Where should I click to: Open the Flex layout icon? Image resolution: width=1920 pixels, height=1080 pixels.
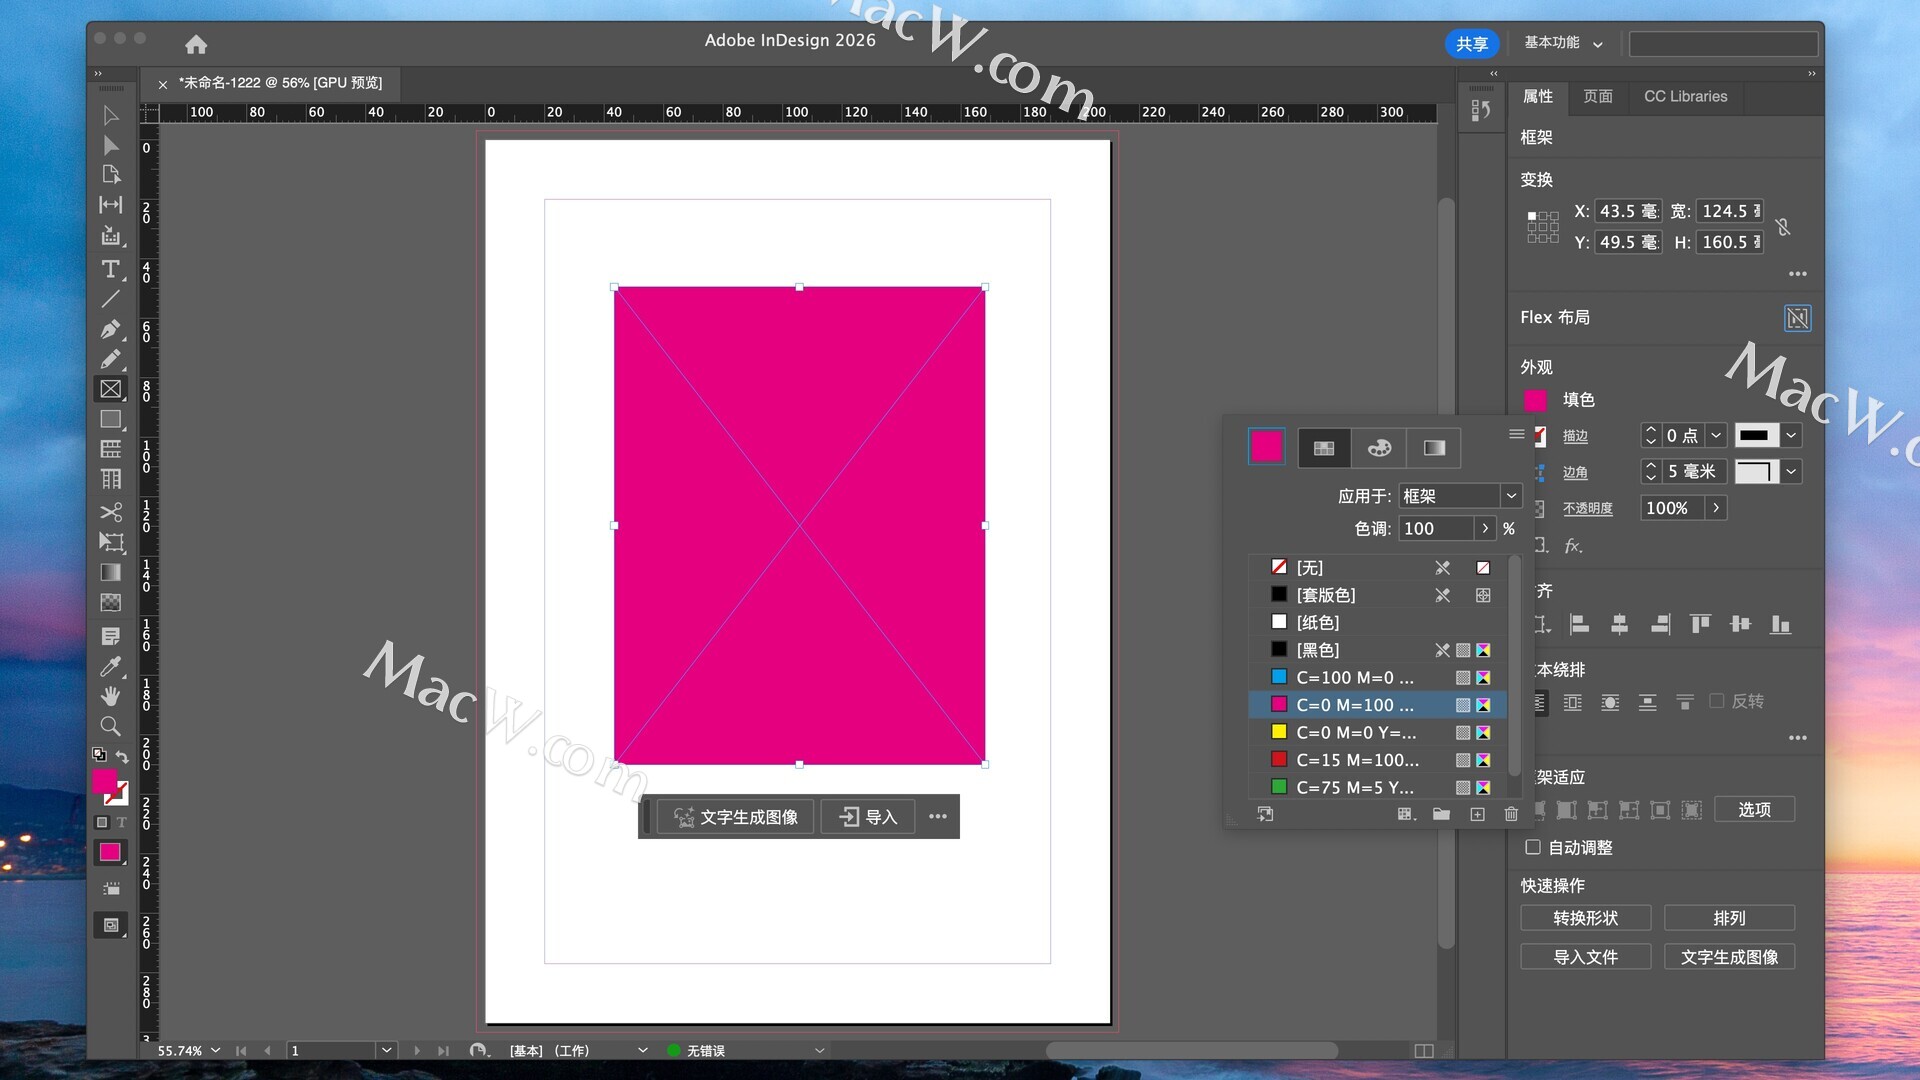1797,318
